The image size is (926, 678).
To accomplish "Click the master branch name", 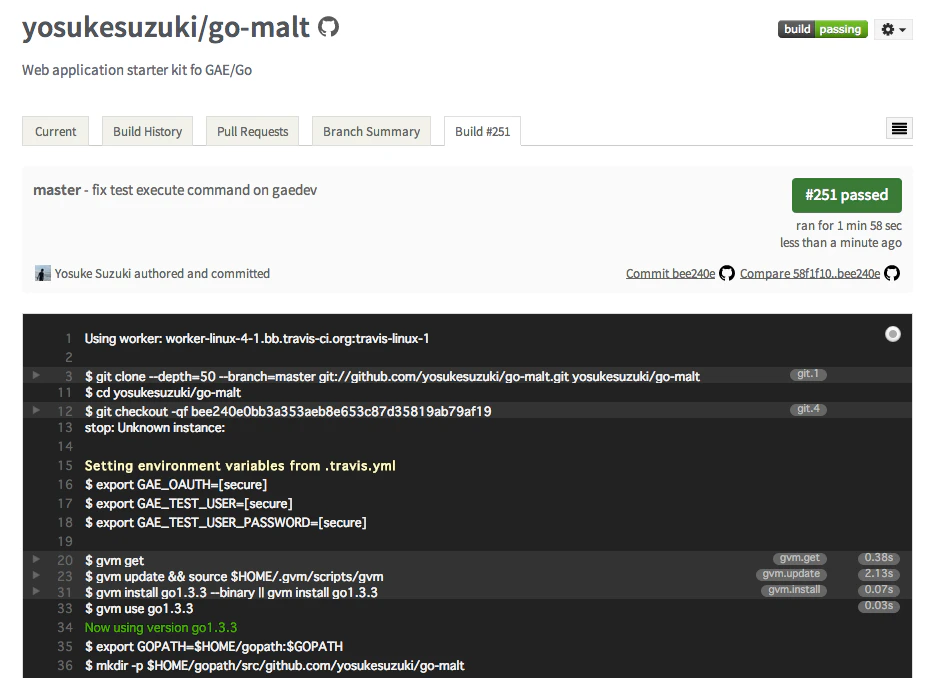I will click(x=57, y=190).
